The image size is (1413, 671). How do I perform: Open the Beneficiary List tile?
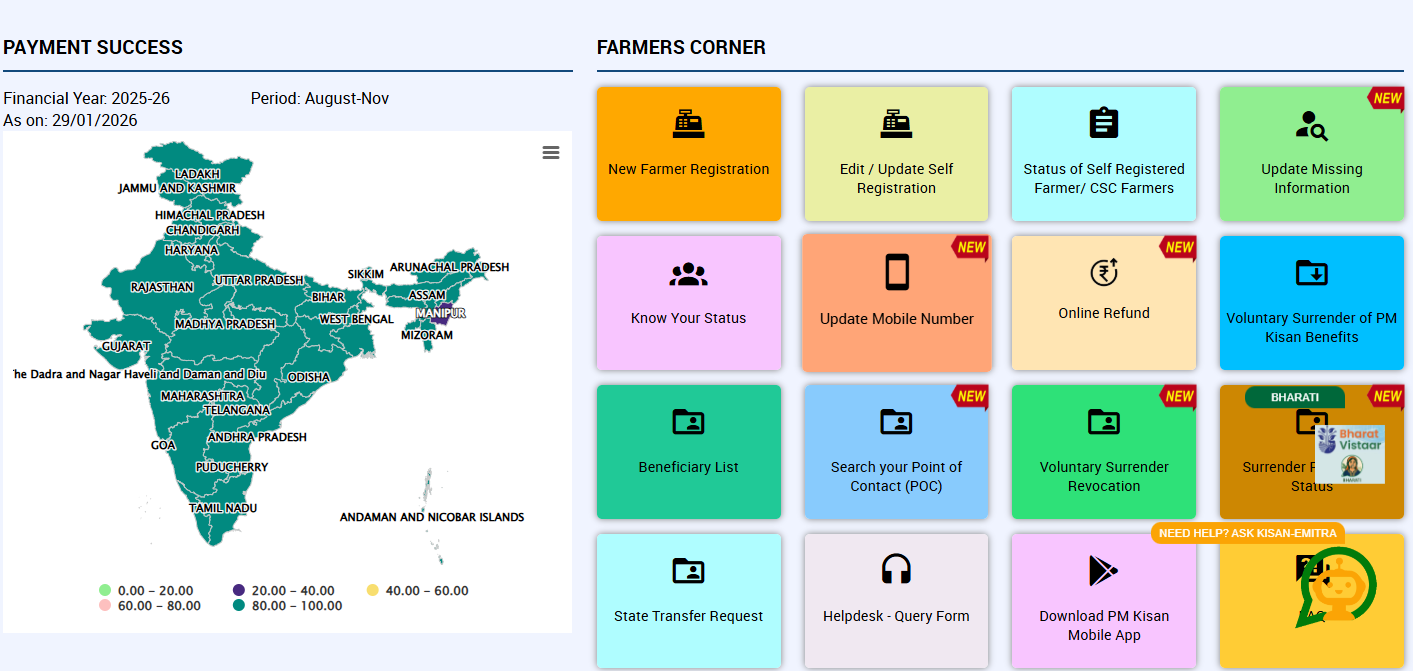tap(688, 452)
